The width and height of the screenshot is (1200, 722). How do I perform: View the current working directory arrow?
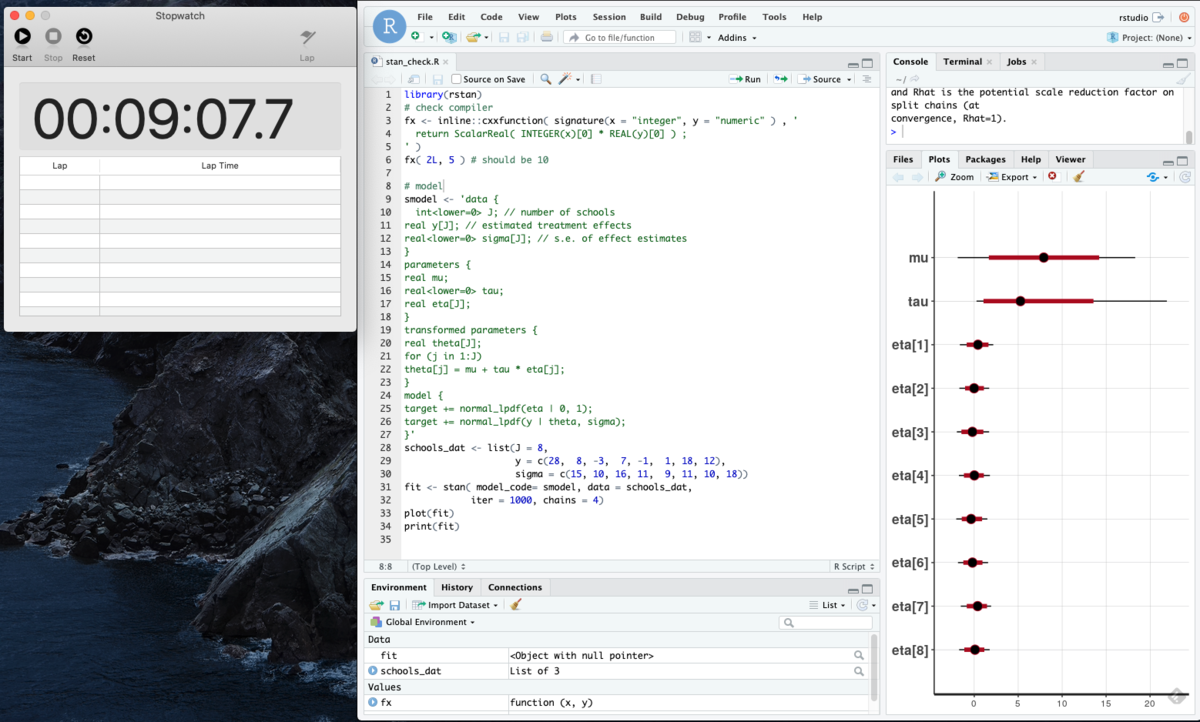coord(917,79)
